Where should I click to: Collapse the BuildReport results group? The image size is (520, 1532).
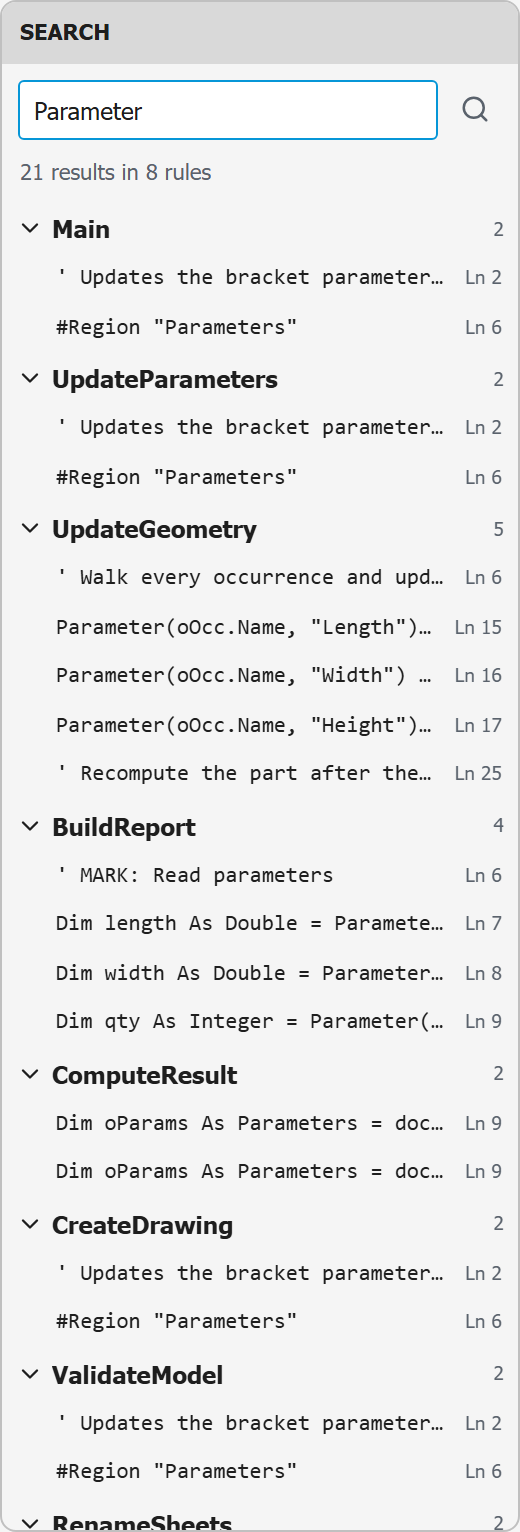pyautogui.click(x=29, y=827)
